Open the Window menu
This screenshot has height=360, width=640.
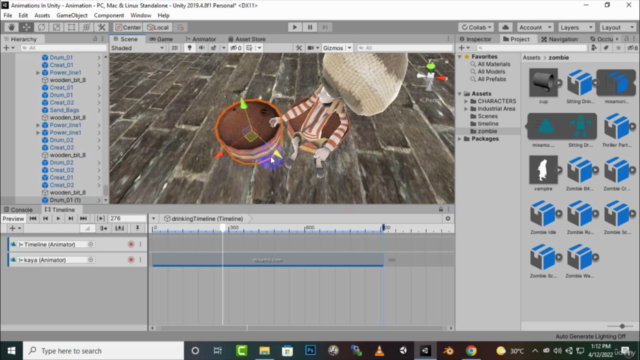[x=141, y=16]
